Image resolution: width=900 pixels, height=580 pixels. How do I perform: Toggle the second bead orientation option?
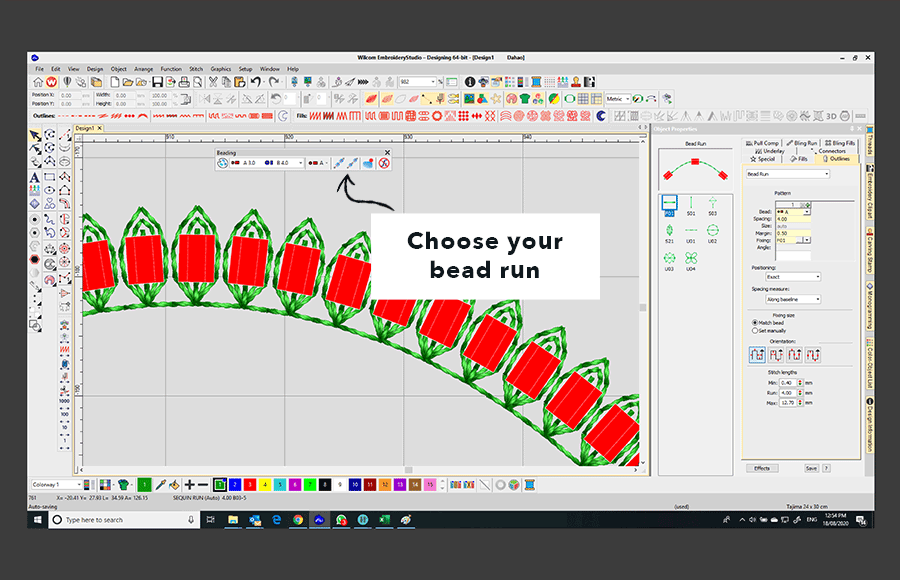point(775,351)
